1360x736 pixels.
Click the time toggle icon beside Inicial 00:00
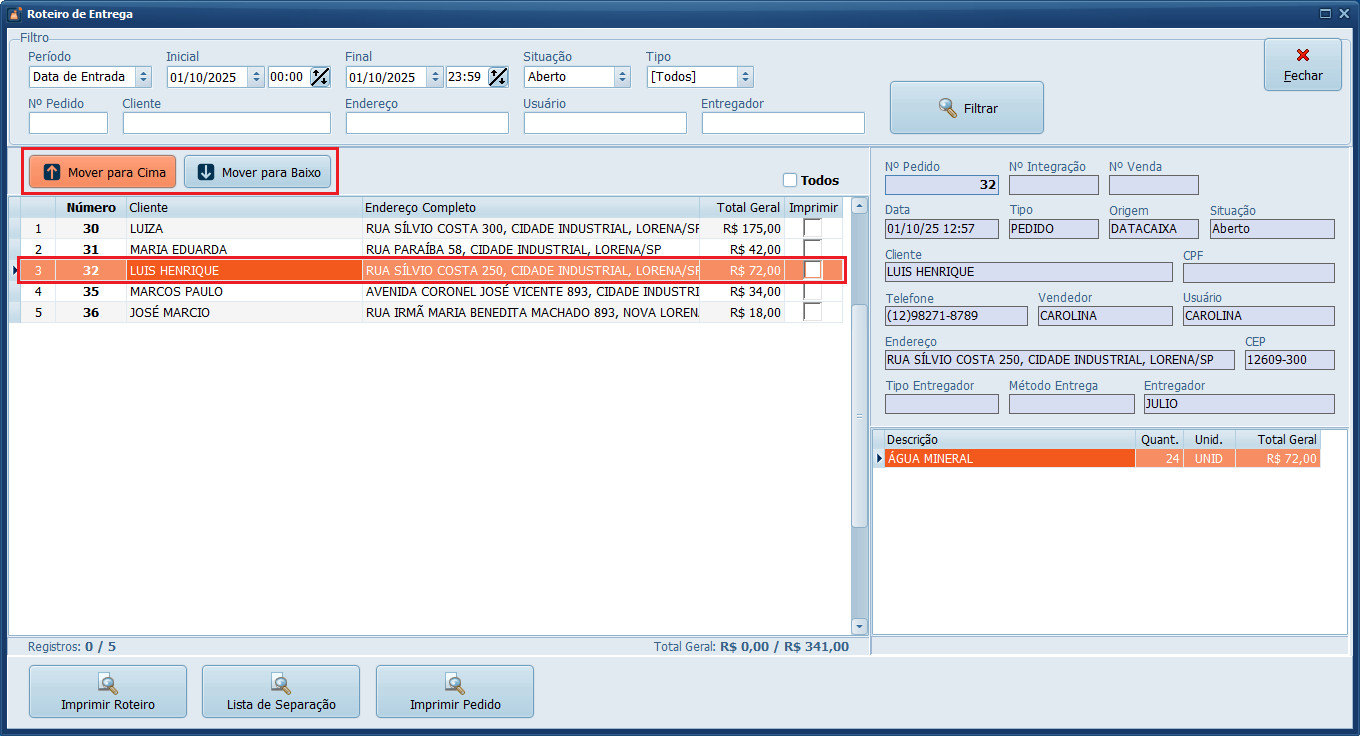coord(320,77)
